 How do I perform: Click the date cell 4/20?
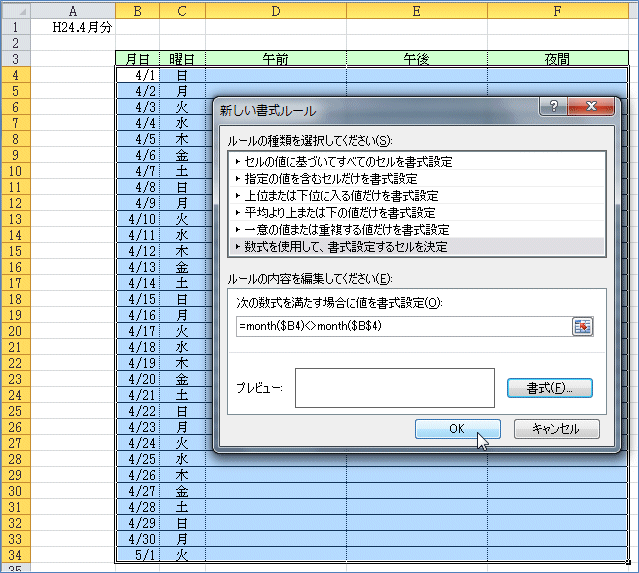coord(137,379)
